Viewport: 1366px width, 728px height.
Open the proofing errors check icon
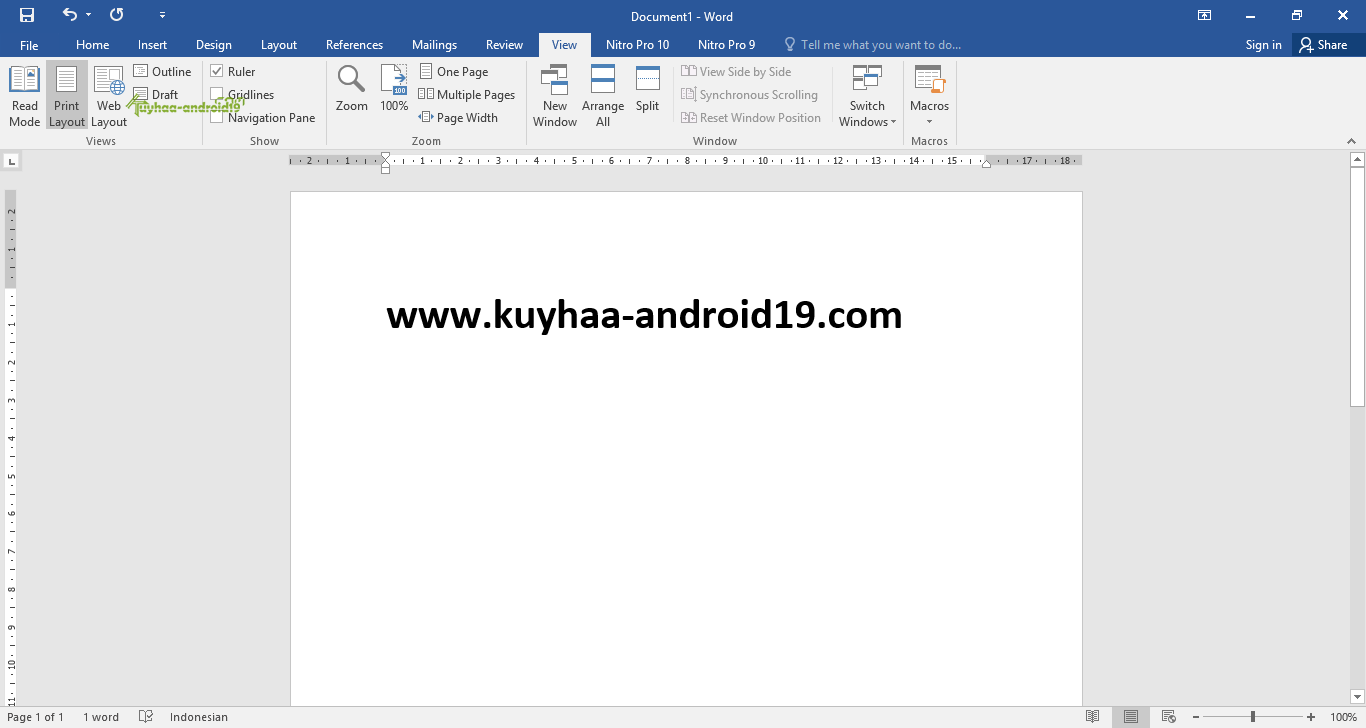point(146,717)
